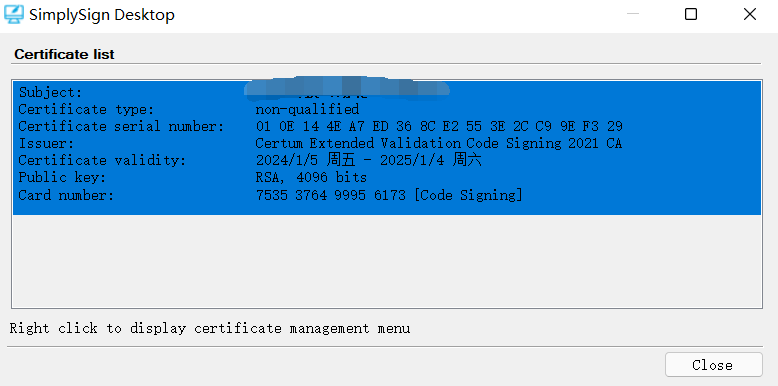Click the Certificate list heading
The image size is (778, 386).
click(65, 54)
